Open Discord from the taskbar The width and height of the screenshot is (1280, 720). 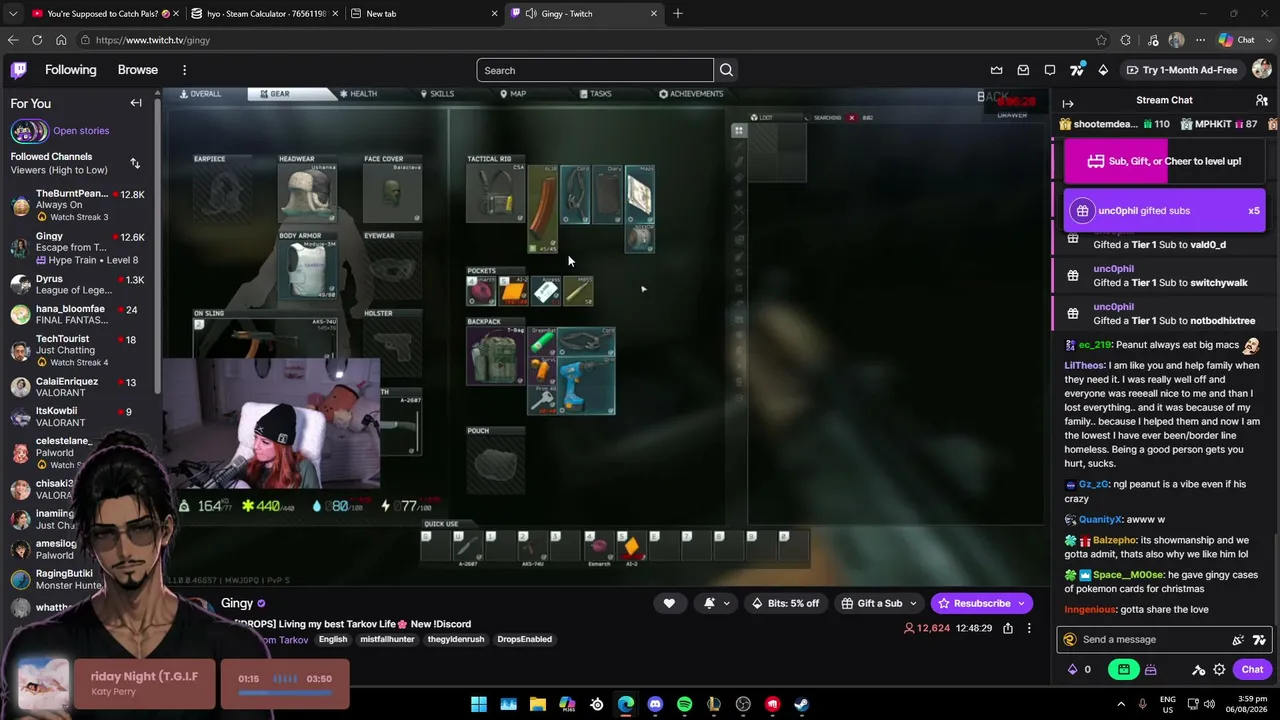[x=655, y=704]
